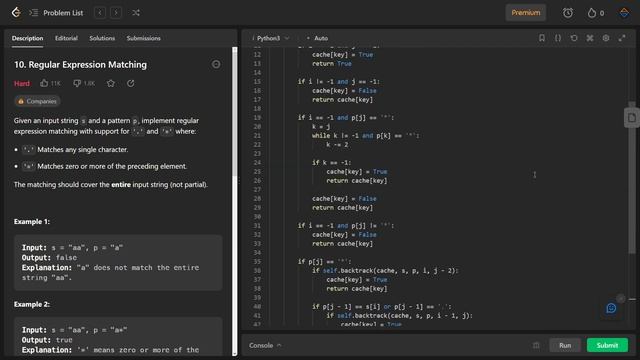Reset code to default icon

point(574,38)
